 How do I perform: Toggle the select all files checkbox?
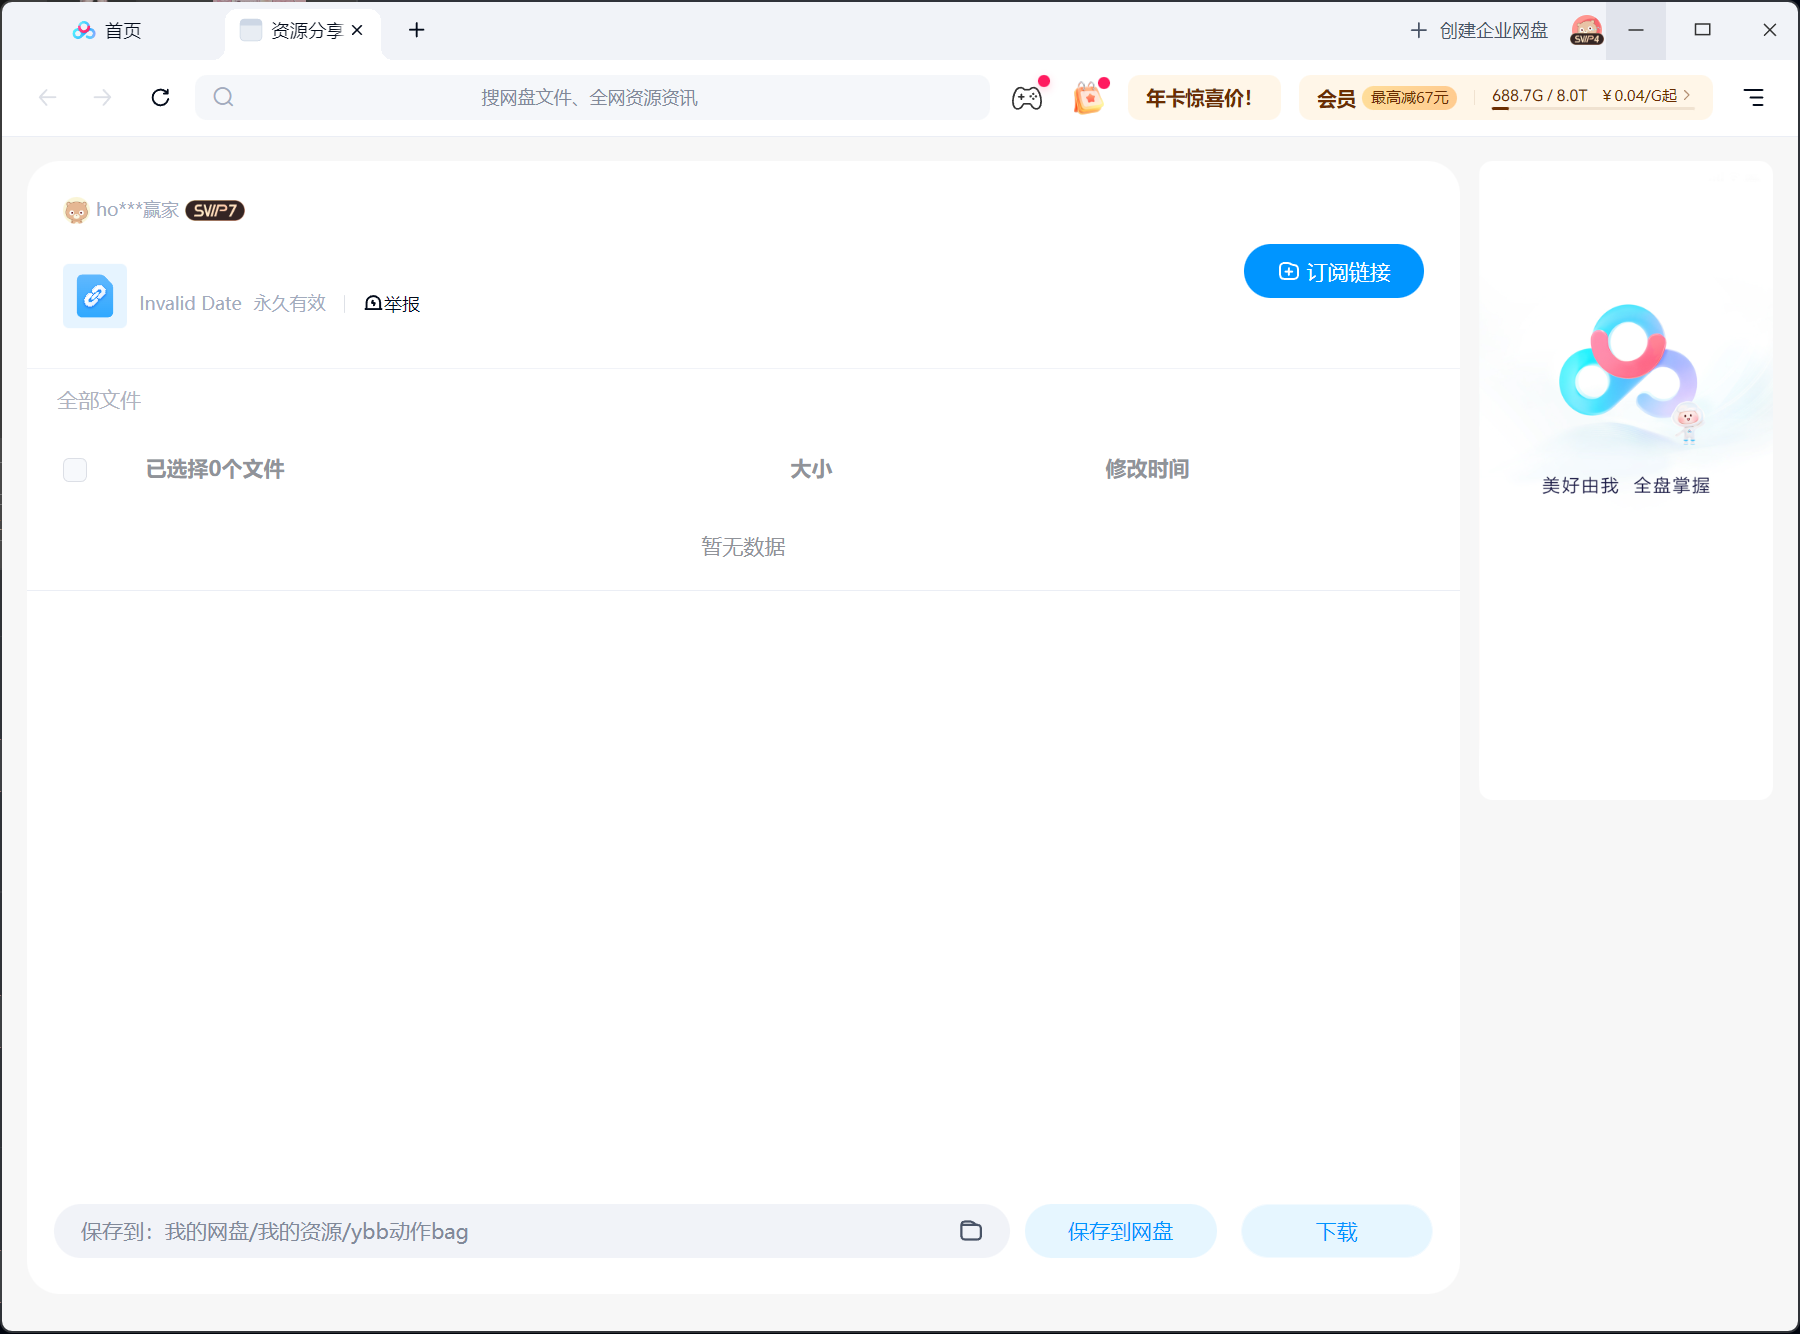tap(75, 470)
